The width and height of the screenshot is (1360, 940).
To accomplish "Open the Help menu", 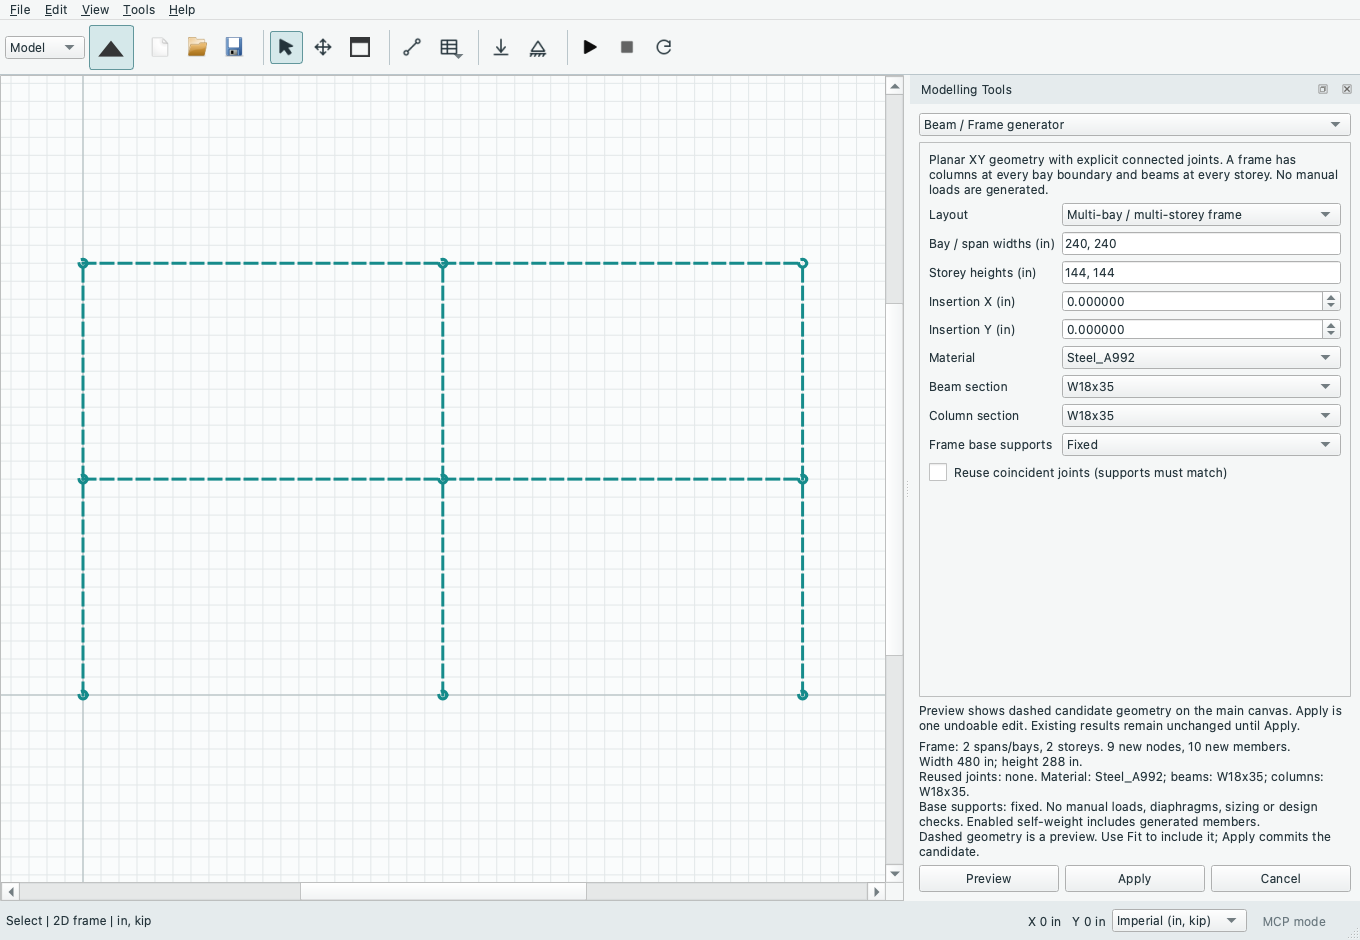I will coord(182,10).
